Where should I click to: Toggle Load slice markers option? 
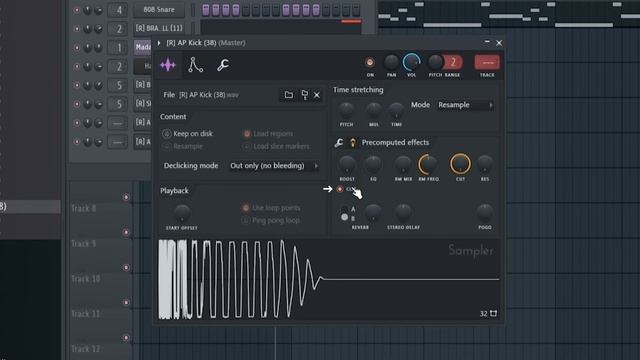click(x=276, y=146)
